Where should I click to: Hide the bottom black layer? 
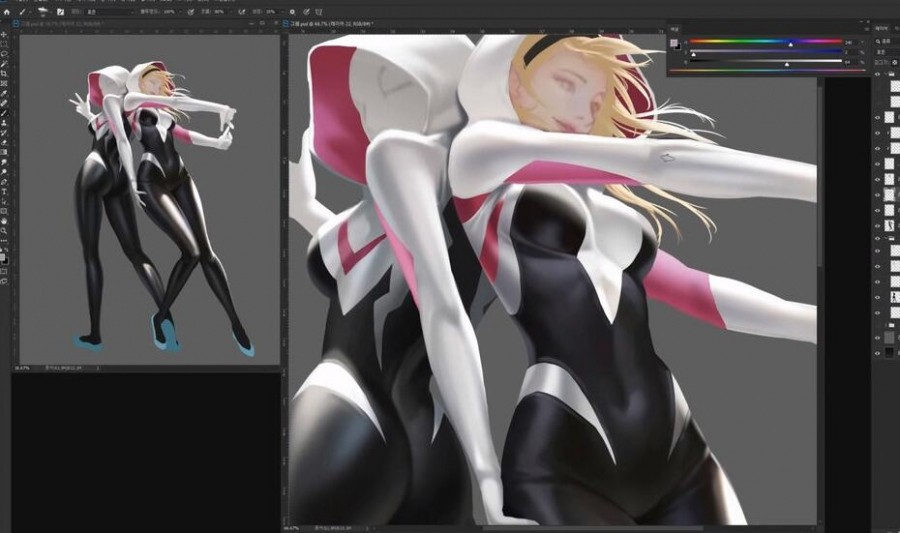point(877,353)
